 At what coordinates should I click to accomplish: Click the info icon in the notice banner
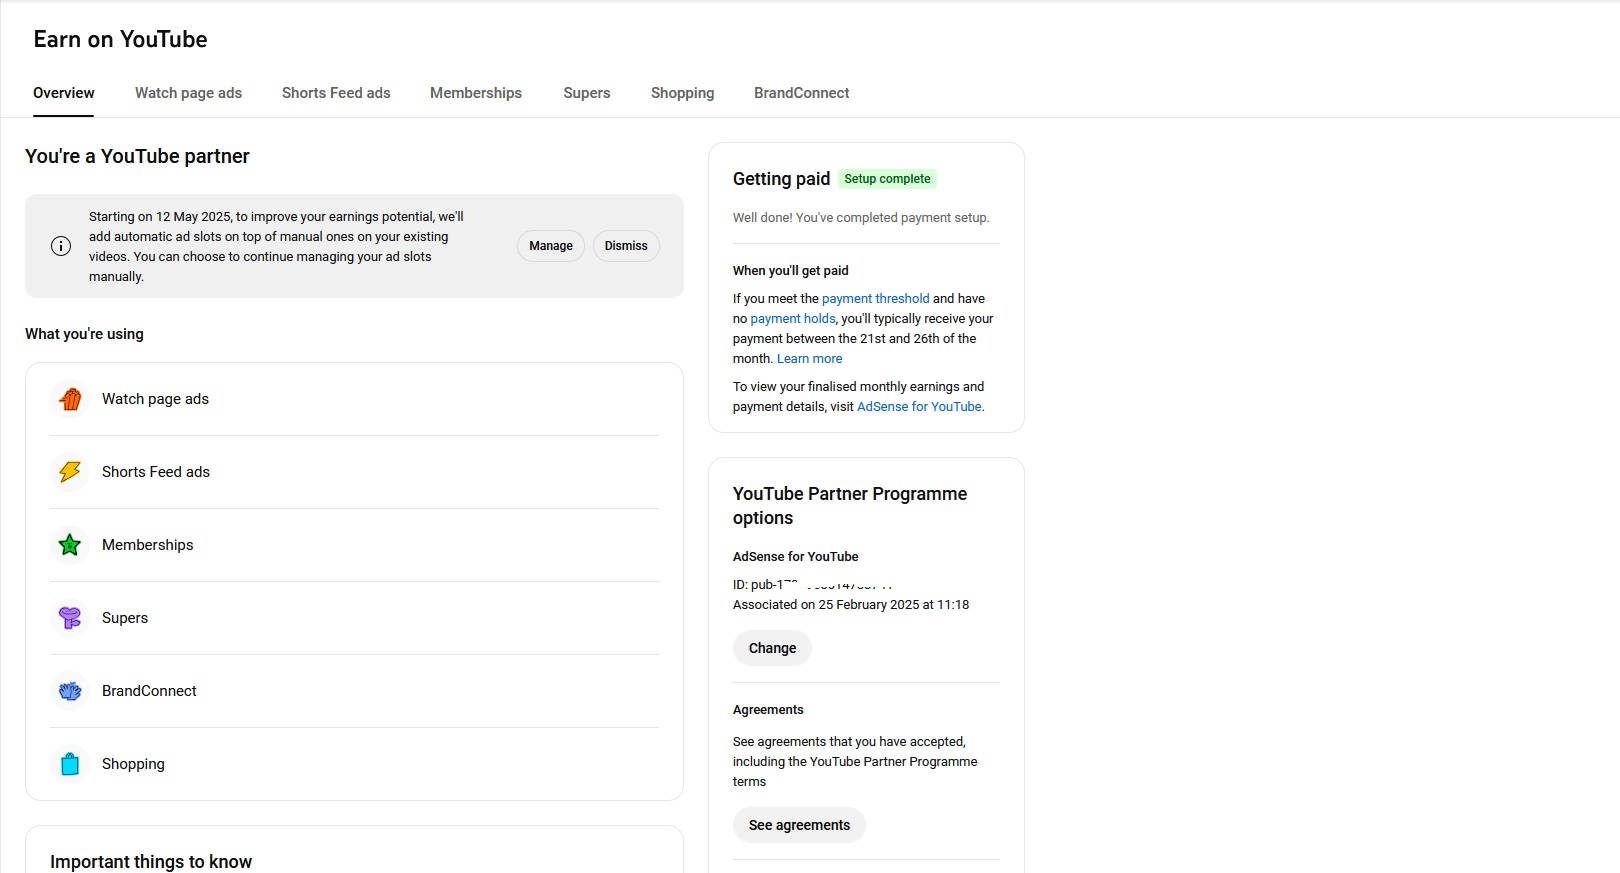click(61, 246)
